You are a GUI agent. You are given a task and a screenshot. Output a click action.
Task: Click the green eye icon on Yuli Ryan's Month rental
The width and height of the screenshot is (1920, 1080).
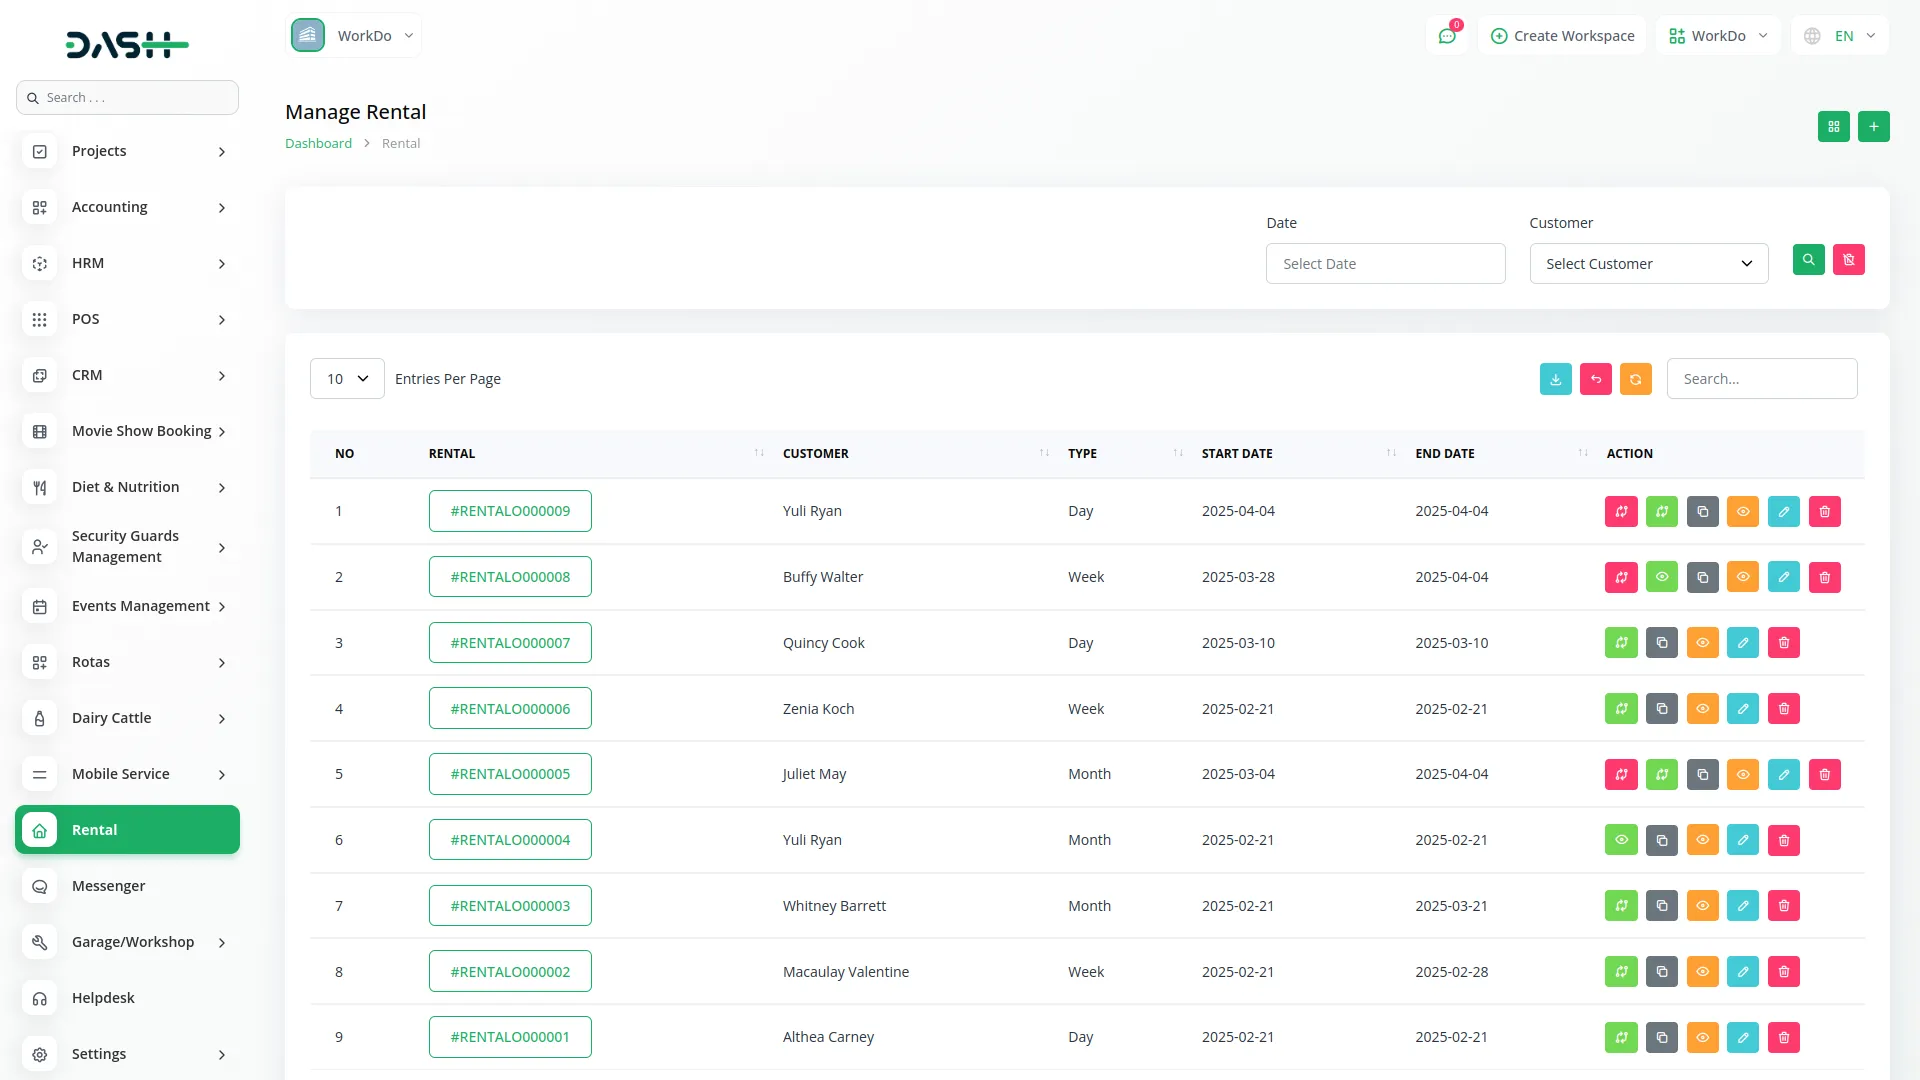1620,840
